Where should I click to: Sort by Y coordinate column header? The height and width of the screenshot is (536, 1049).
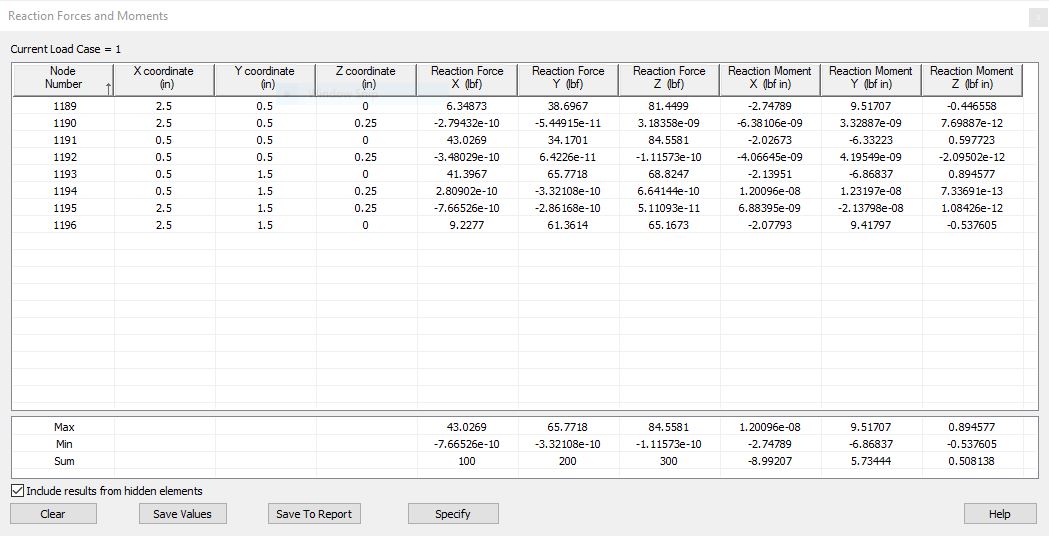(x=265, y=78)
